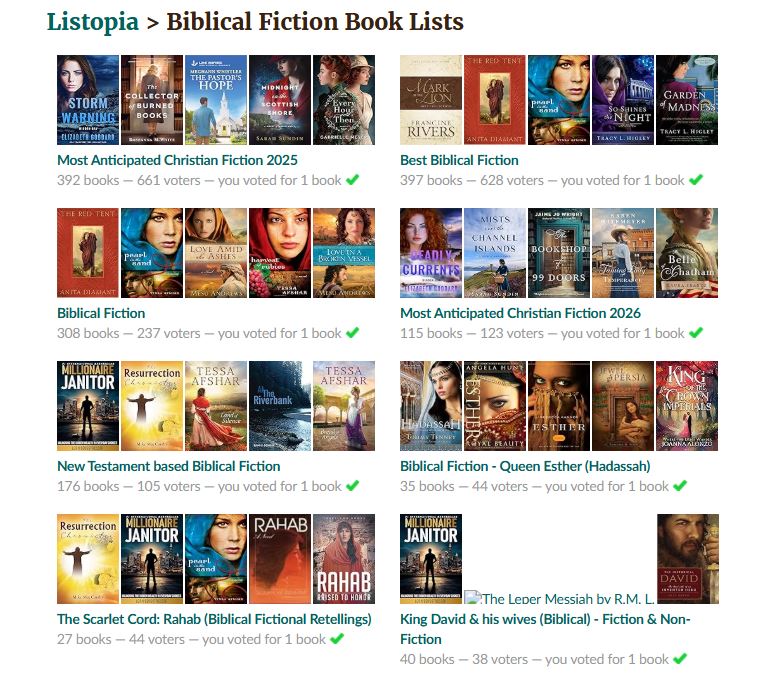Image resolution: width=763 pixels, height=682 pixels.
Task: Select the At The Riverbank book cover
Action: pos(280,406)
